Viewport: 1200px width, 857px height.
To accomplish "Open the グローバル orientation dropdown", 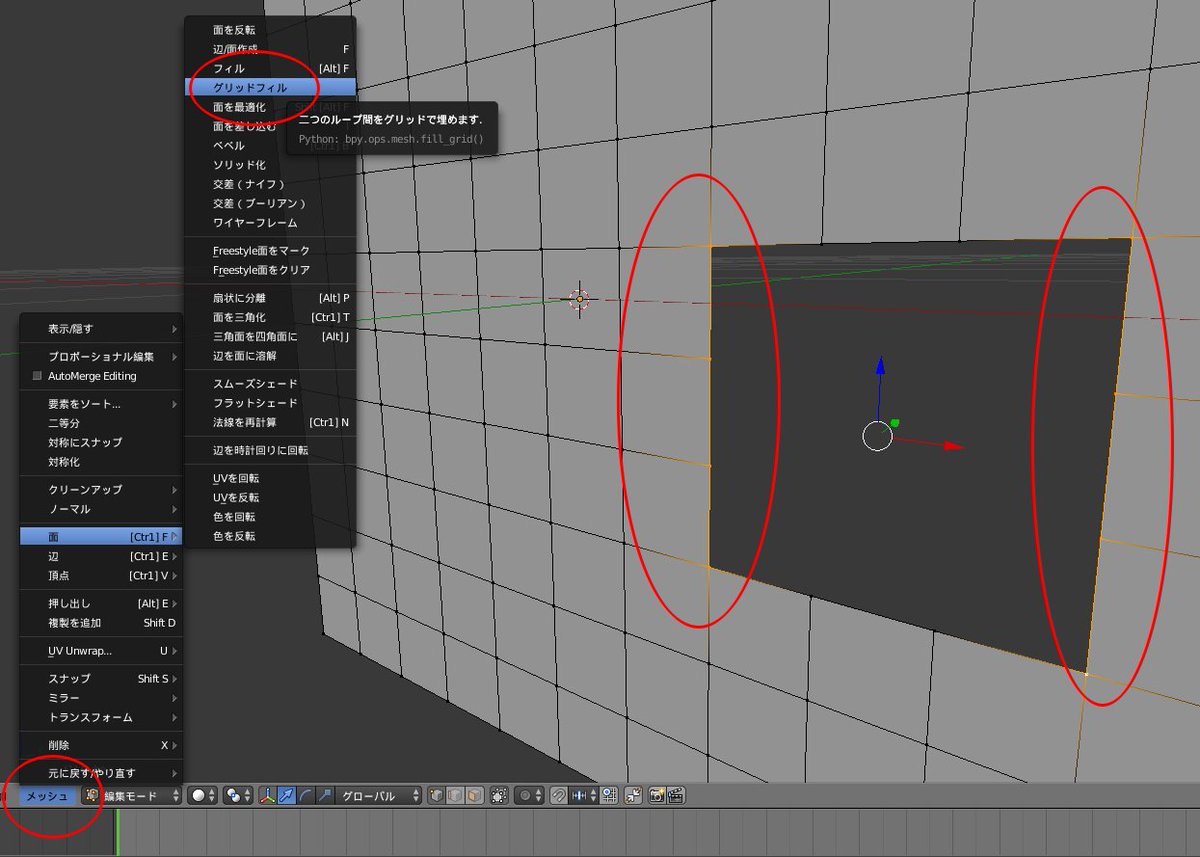I will click(379, 796).
